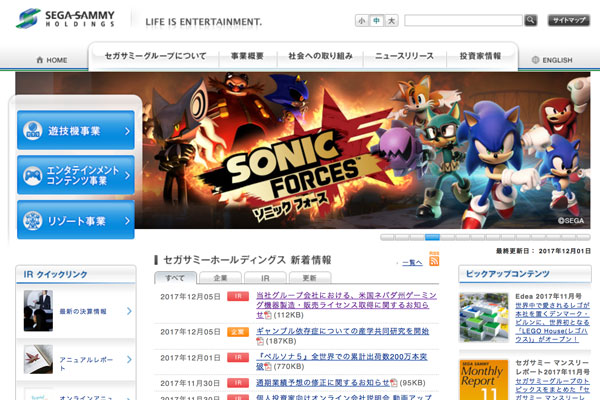This screenshot has height=400, width=600.
Task: Click the Sega Sammy Holdings logo
Action: pos(65,18)
